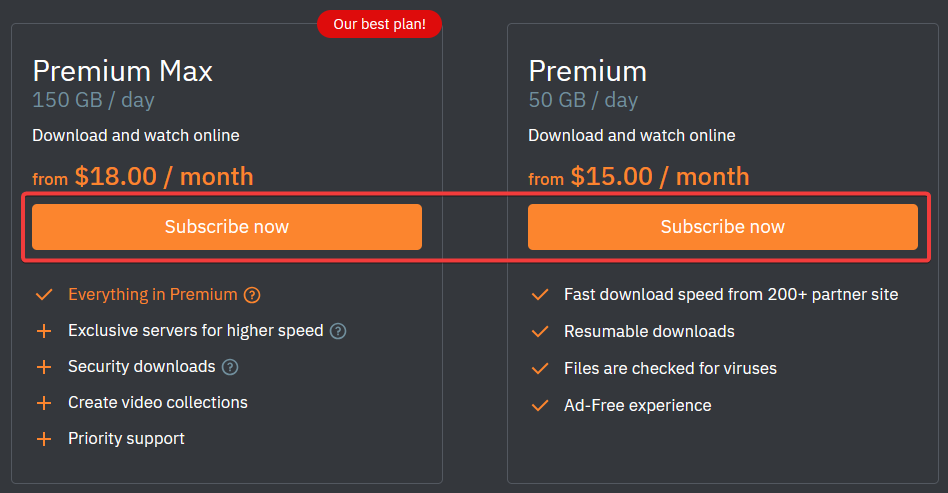
Task: Click checkmark beside Files are checked for viruses
Action: [x=540, y=369]
